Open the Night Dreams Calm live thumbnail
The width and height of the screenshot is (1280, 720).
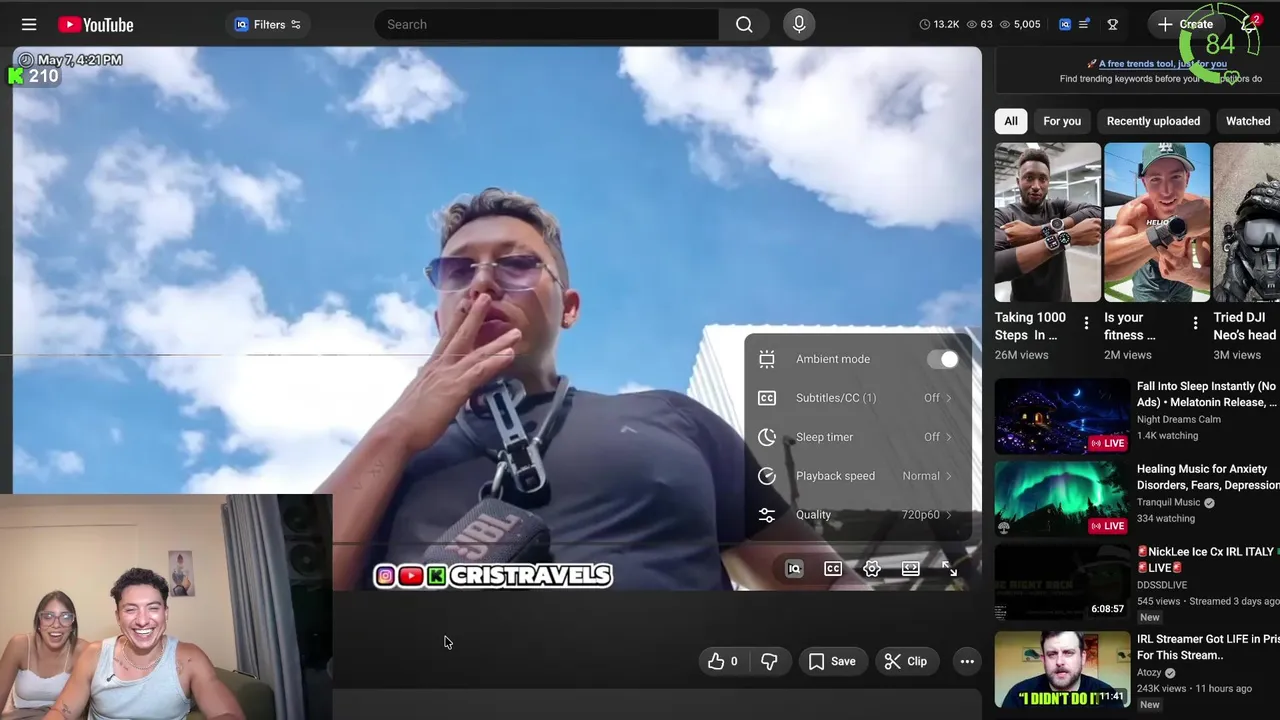[1062, 416]
